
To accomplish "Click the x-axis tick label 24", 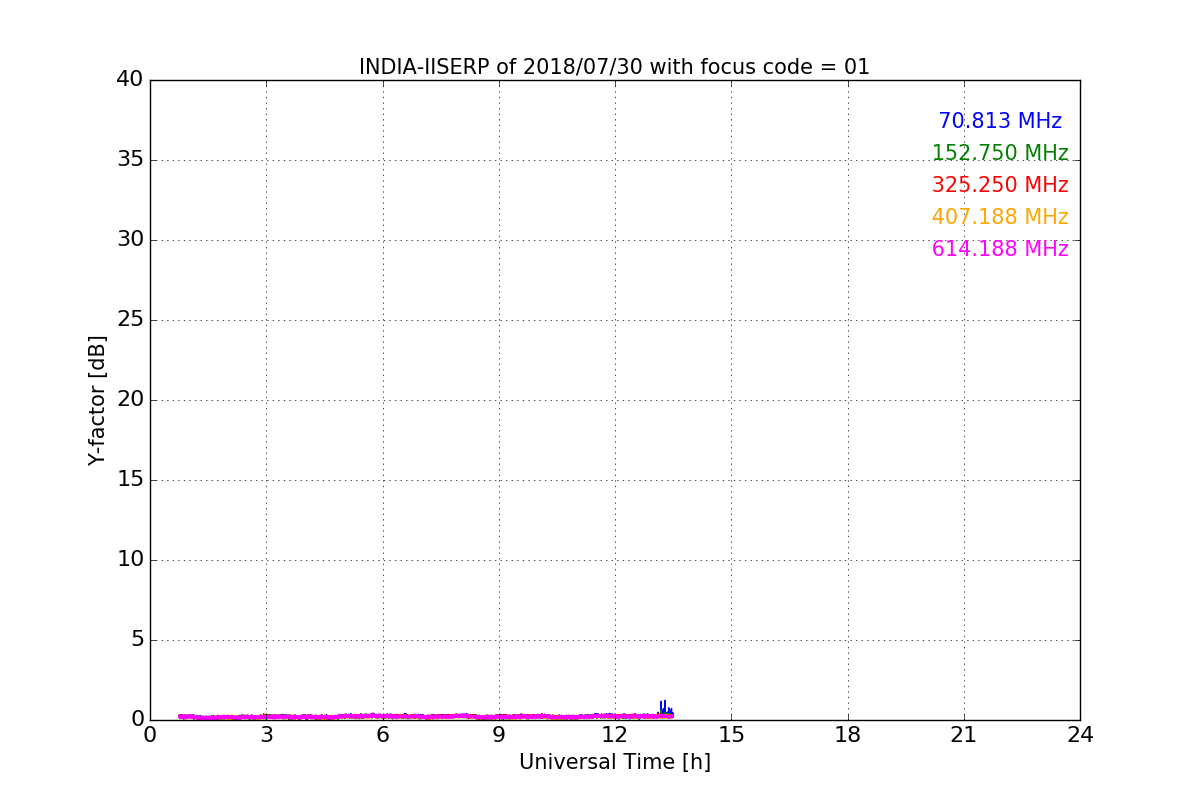I will point(1080,735).
